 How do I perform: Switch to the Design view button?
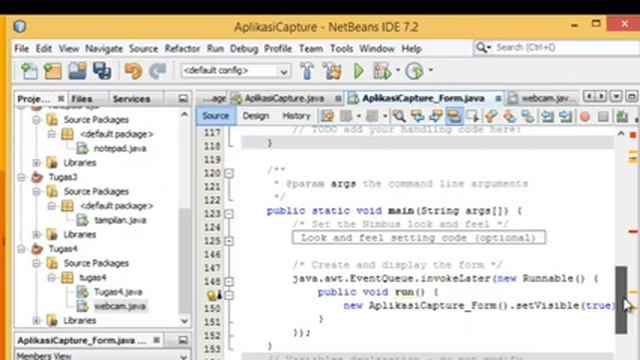point(256,116)
